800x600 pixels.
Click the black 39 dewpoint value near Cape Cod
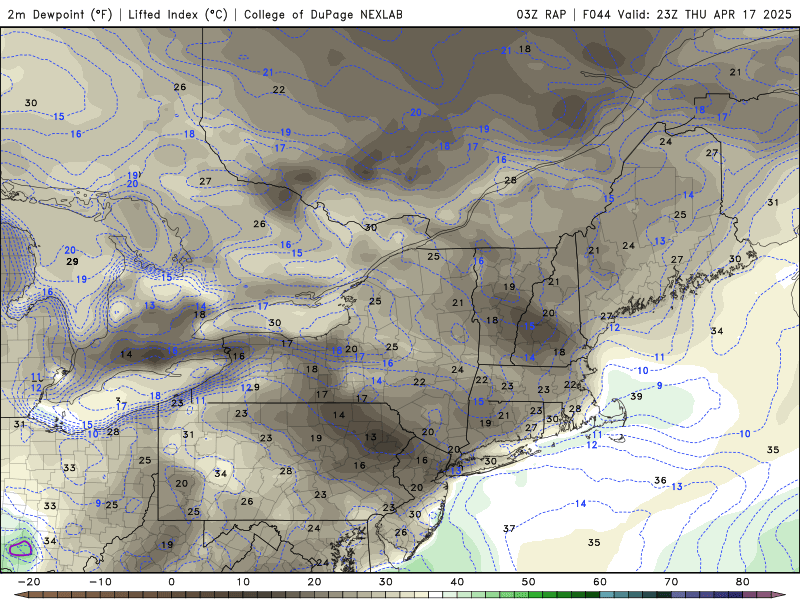(x=636, y=396)
